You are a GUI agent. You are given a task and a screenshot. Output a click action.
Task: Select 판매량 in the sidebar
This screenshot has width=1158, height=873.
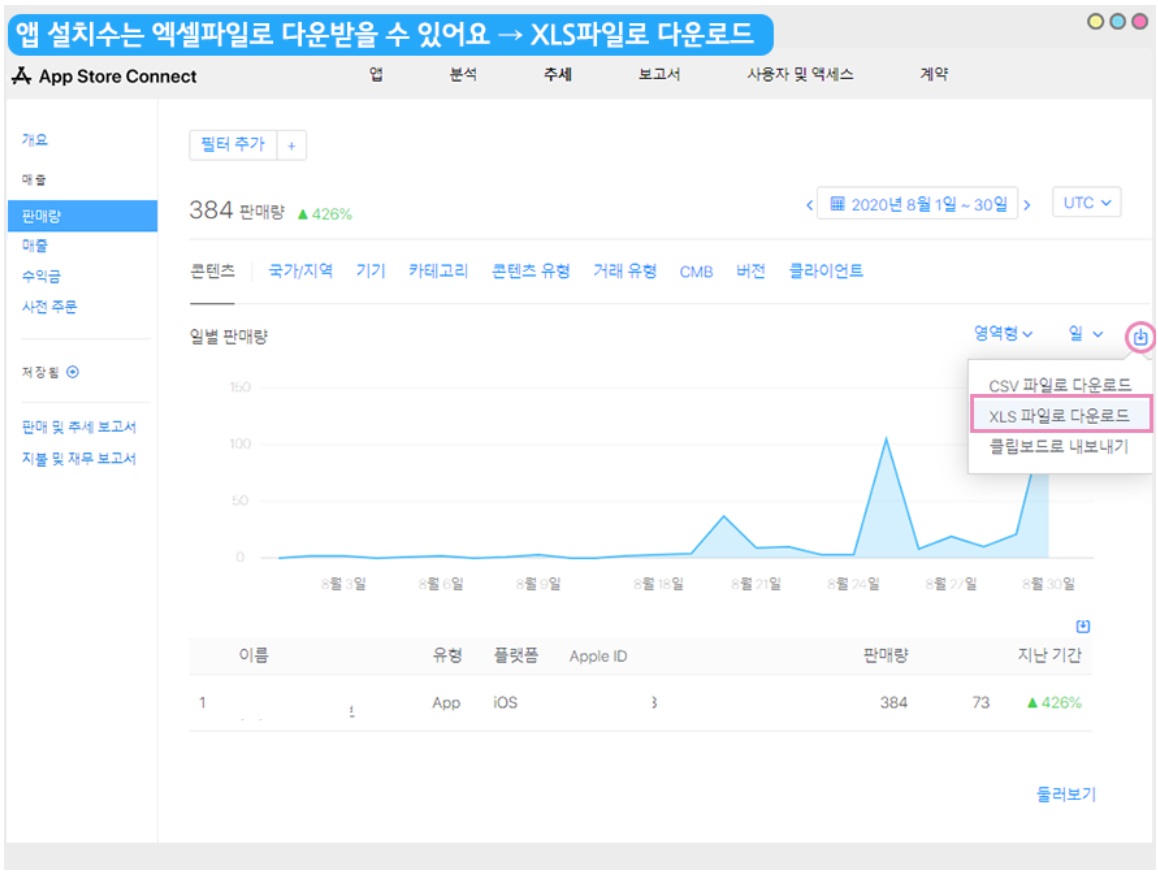[83, 216]
